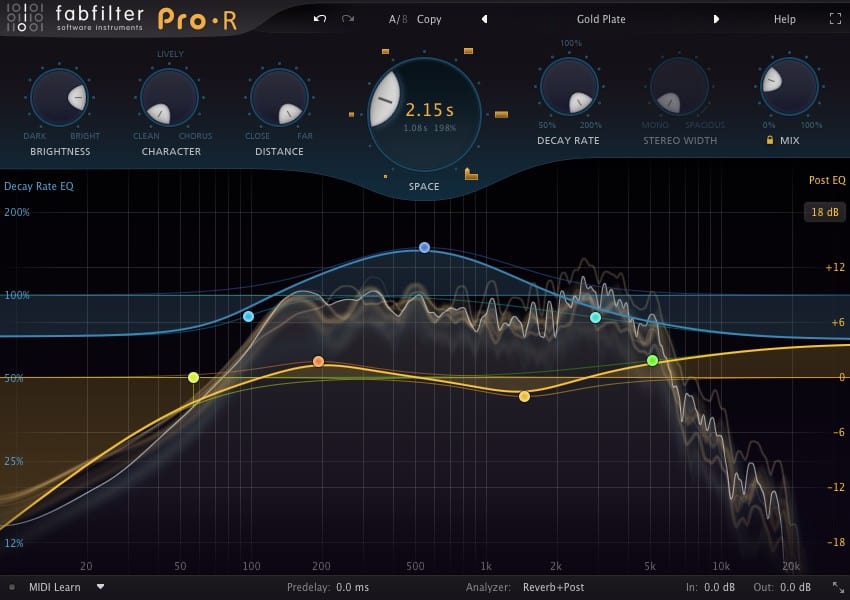The width and height of the screenshot is (850, 600).
Task: Select cyan decay EQ band near 3 kHz
Action: [595, 318]
